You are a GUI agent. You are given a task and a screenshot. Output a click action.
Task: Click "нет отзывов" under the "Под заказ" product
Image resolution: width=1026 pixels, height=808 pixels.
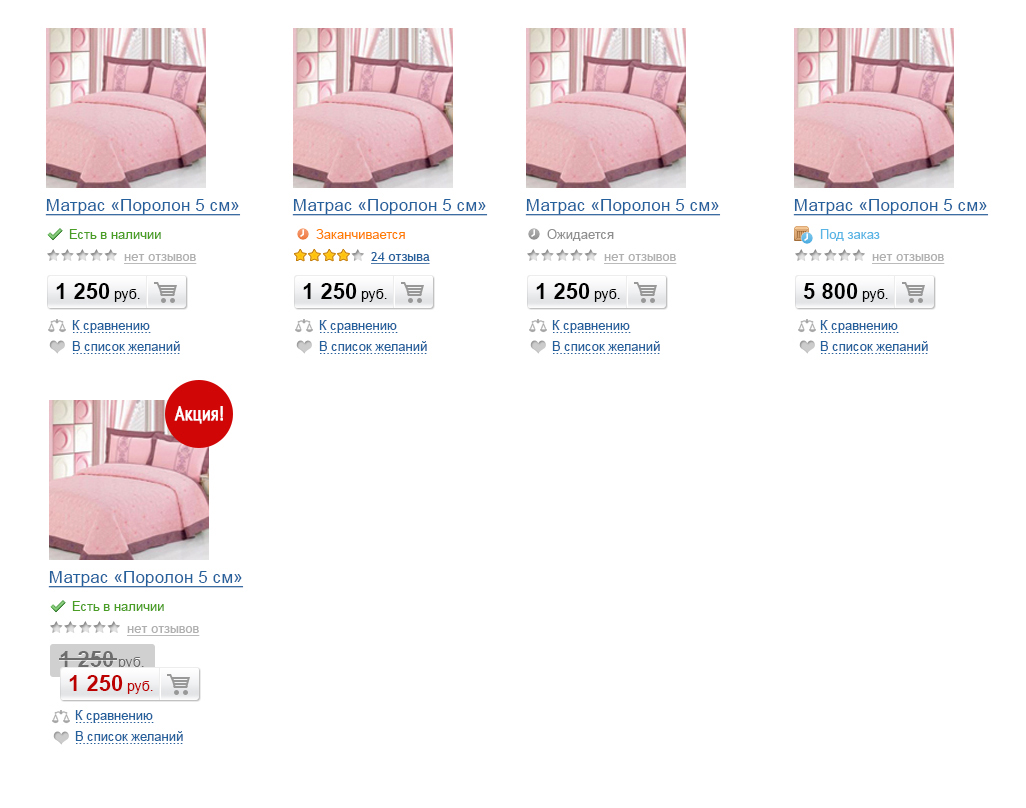click(907, 257)
